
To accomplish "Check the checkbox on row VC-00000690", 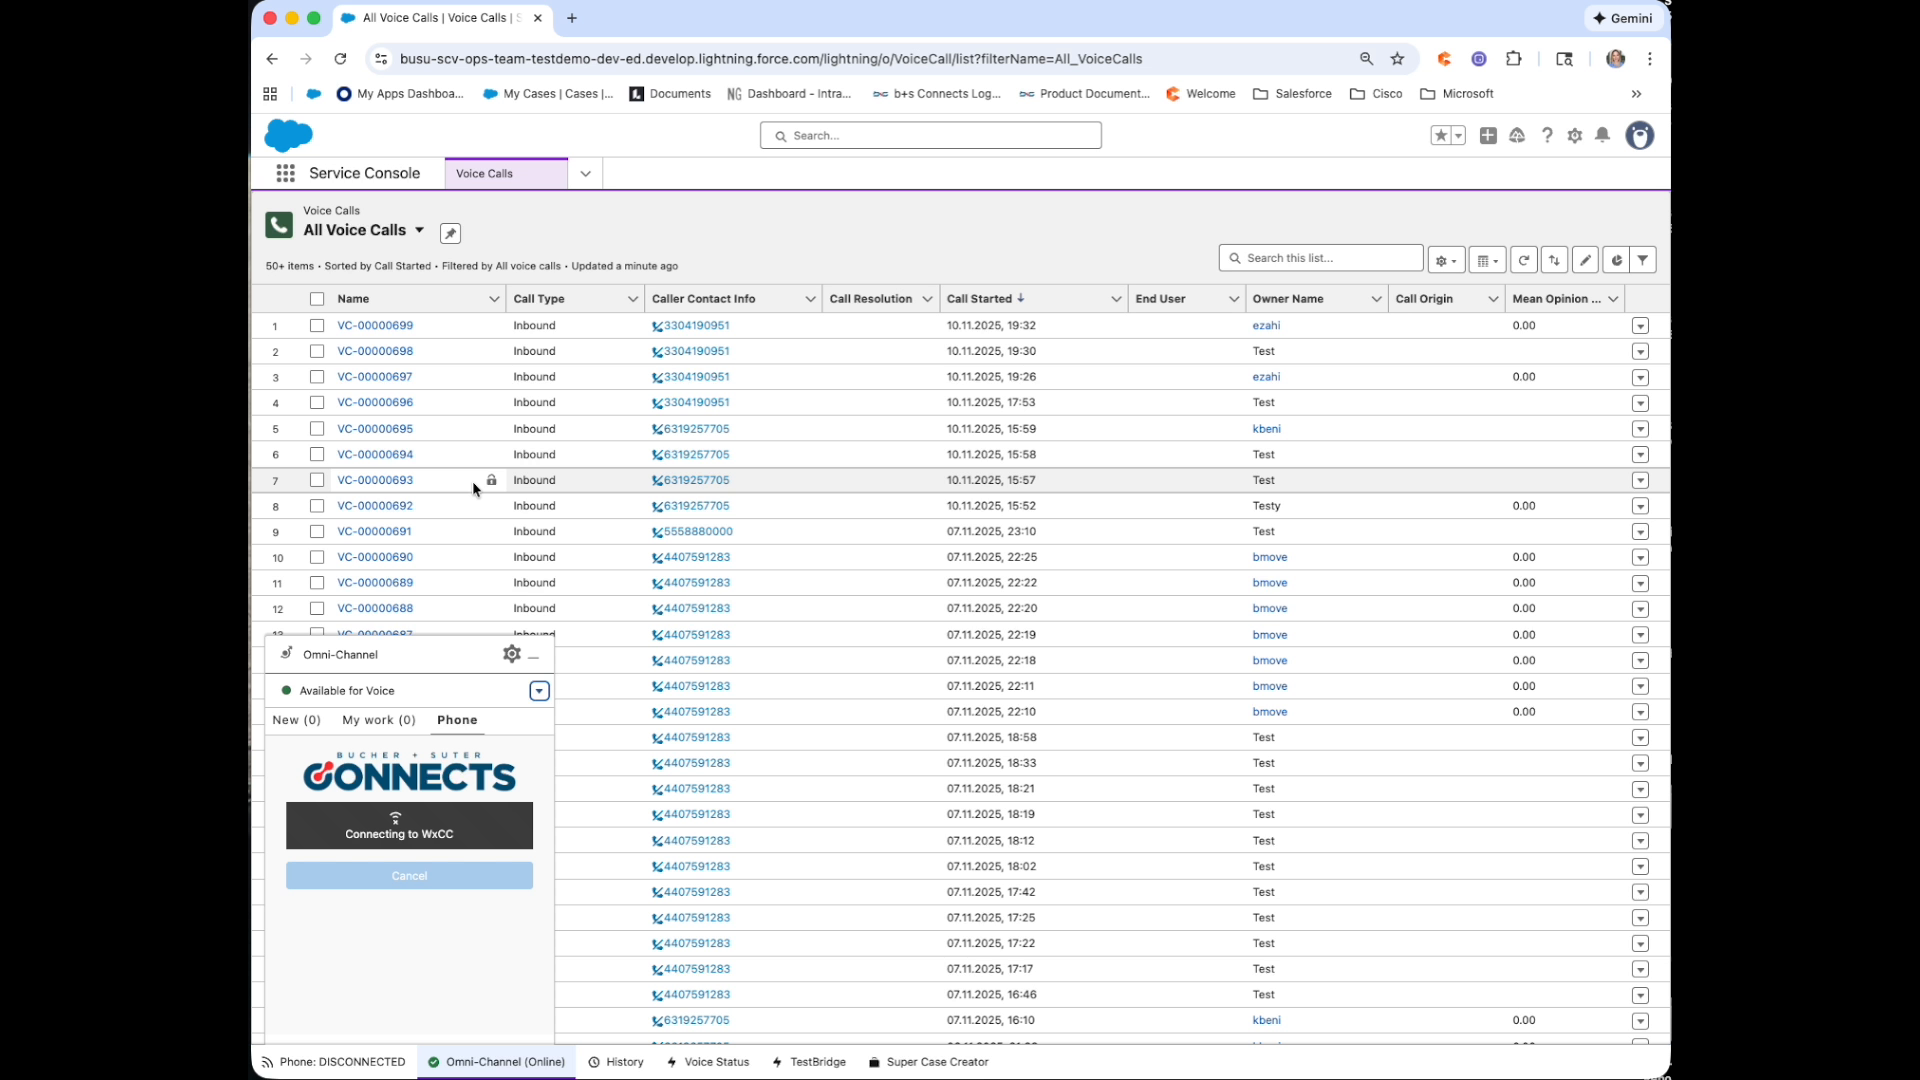I will point(317,557).
